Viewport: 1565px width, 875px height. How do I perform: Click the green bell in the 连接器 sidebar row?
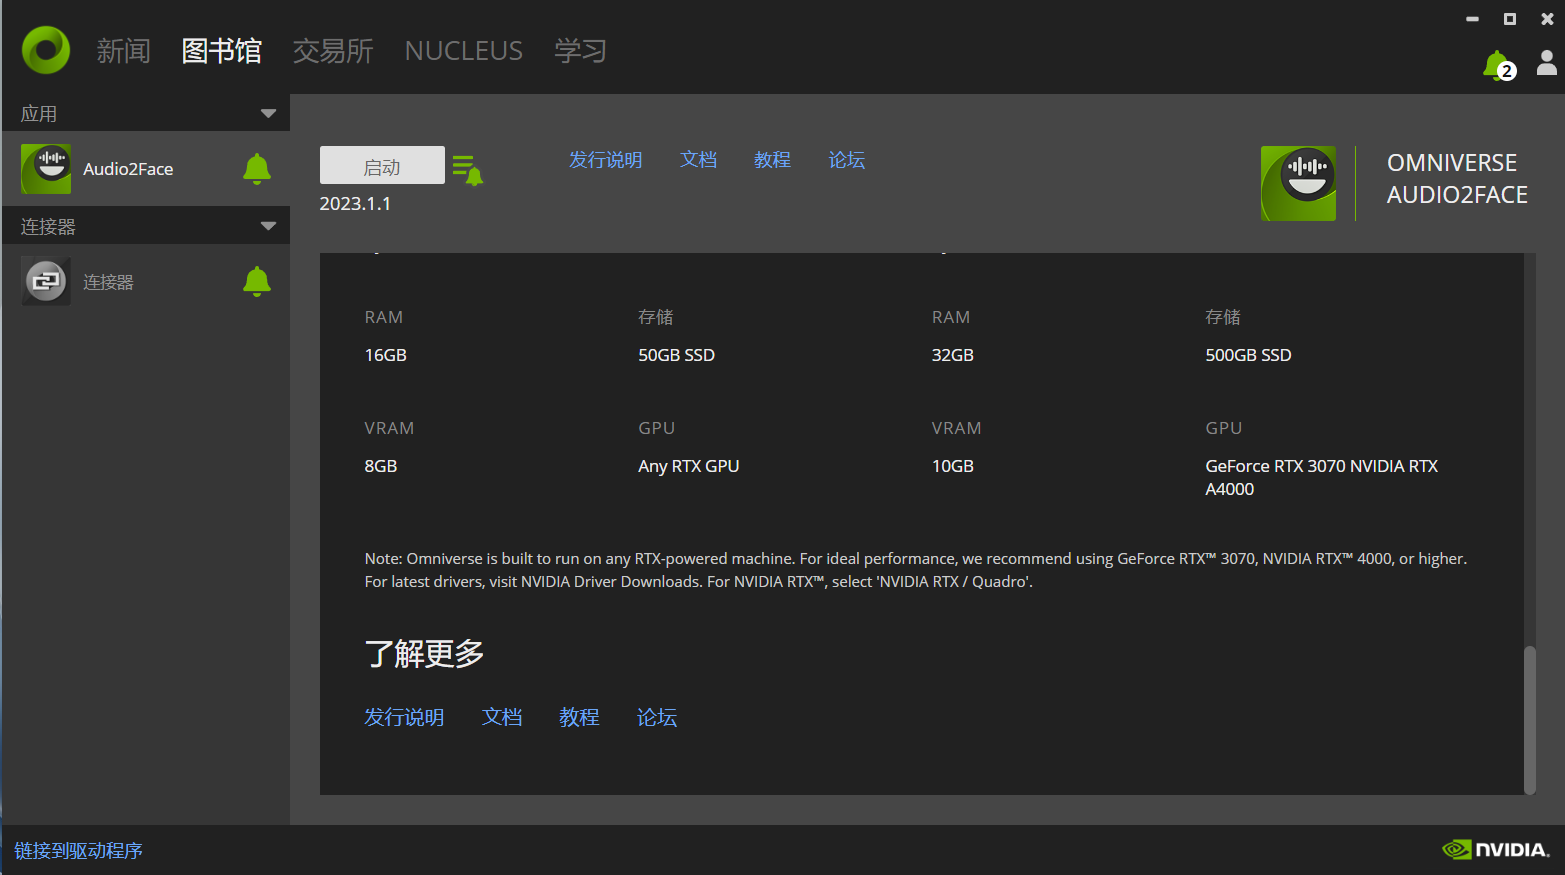257,282
